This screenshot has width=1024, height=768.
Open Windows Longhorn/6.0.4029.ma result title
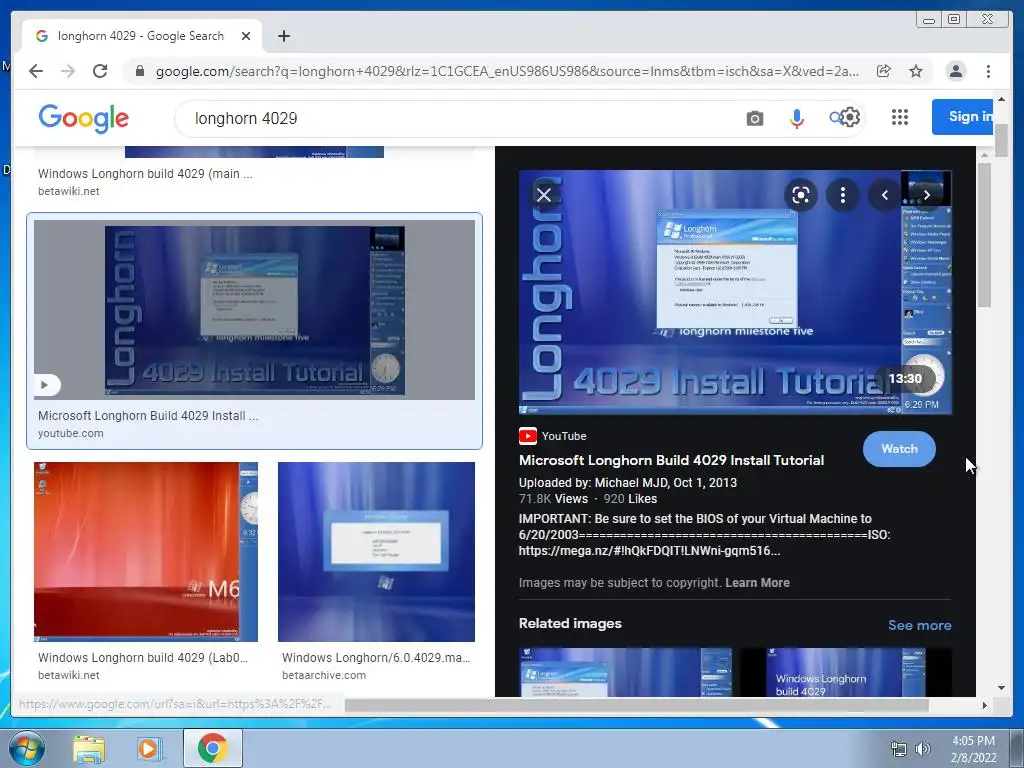tap(376, 658)
